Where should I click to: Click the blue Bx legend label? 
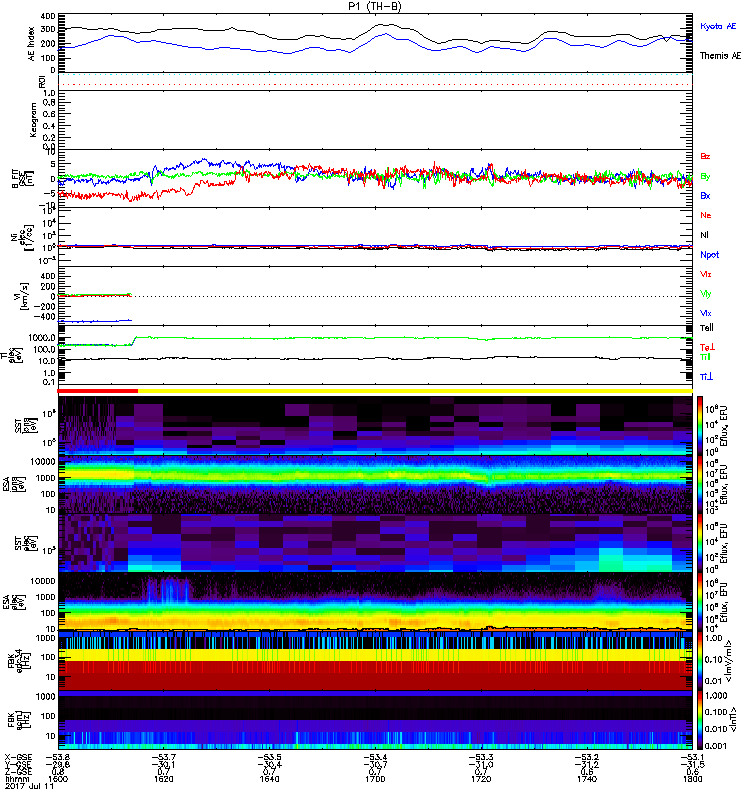pos(705,195)
